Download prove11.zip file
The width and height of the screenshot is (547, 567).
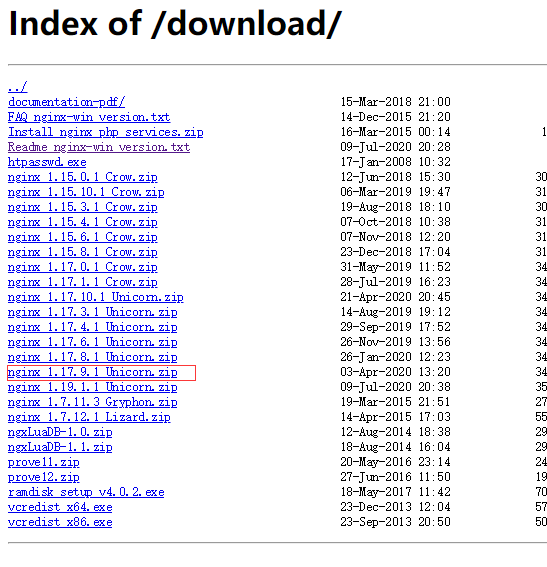click(44, 462)
